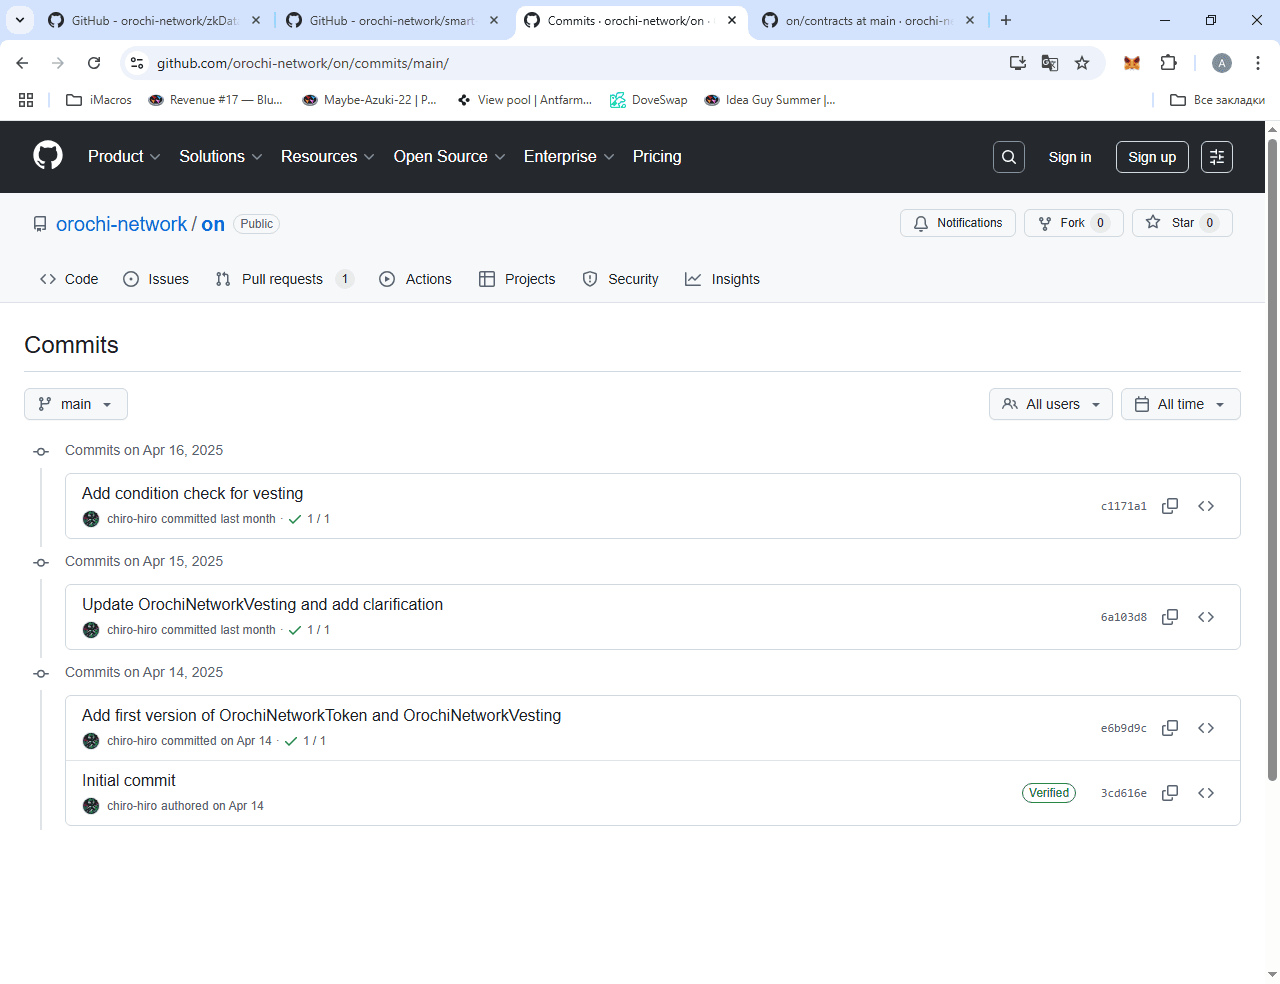
Task: Open the tab search dropdown arrow
Action: (20, 20)
